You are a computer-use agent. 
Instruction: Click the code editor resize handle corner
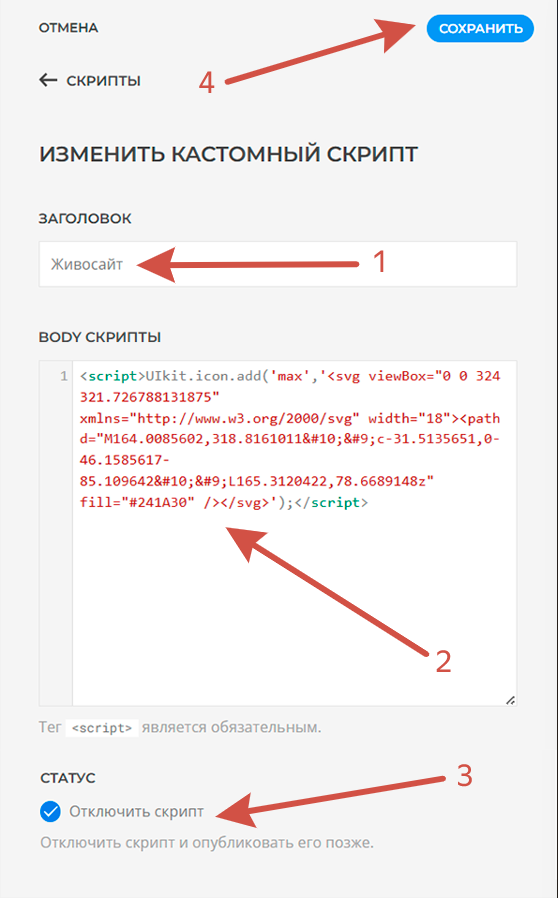tap(510, 699)
